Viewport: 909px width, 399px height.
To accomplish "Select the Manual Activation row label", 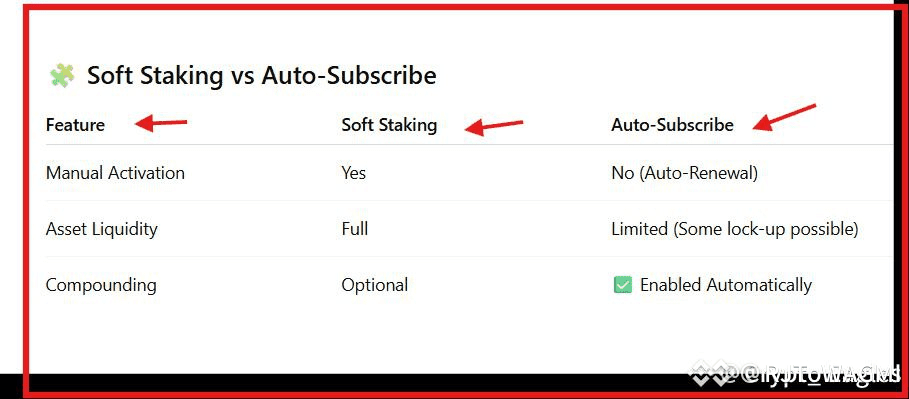I will click(115, 173).
